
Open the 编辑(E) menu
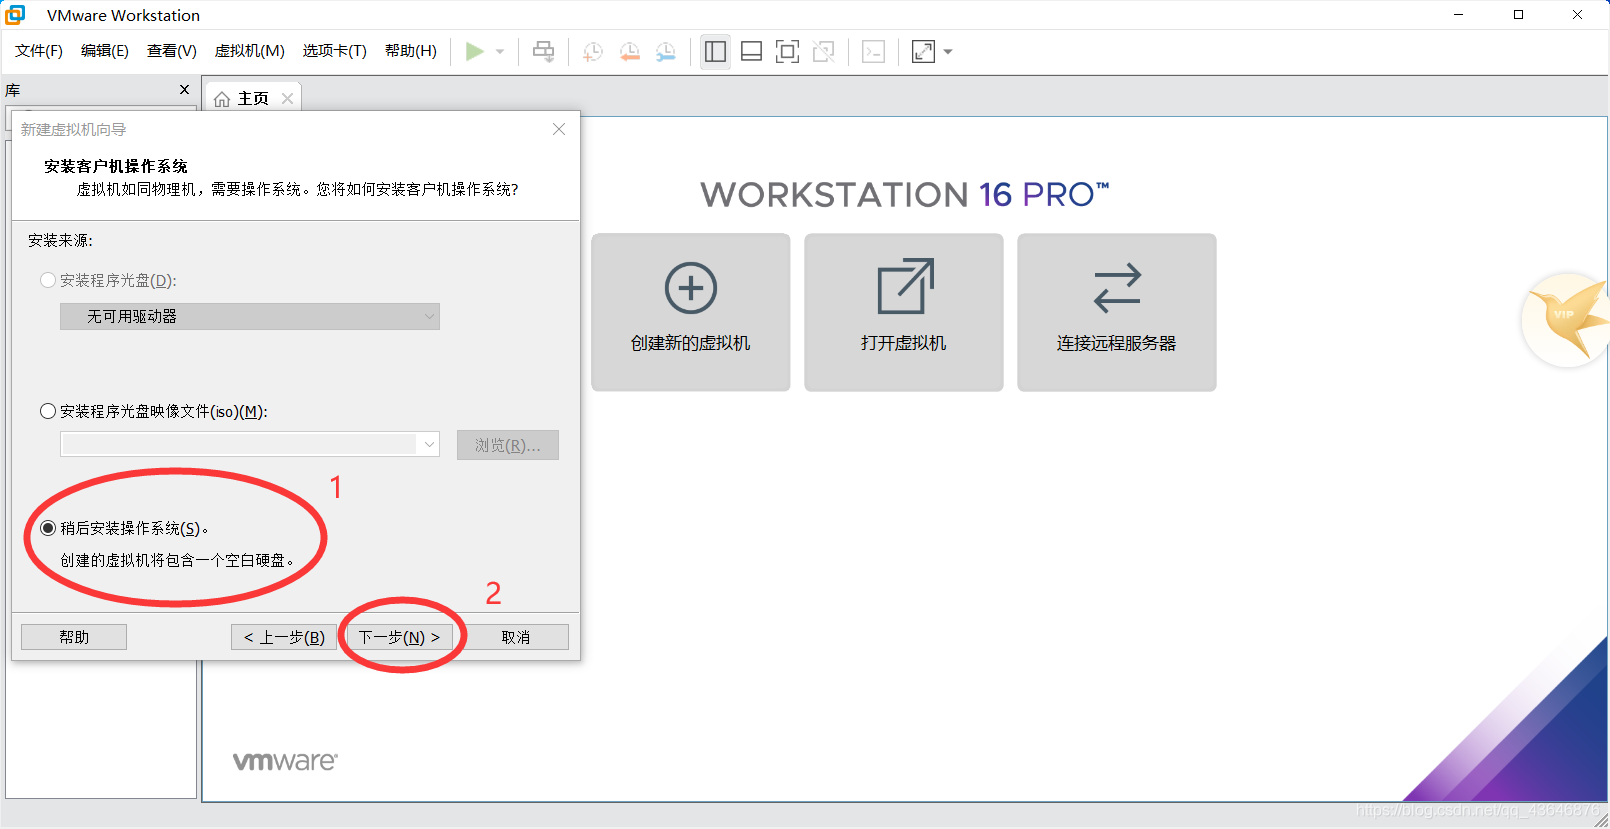coord(105,51)
